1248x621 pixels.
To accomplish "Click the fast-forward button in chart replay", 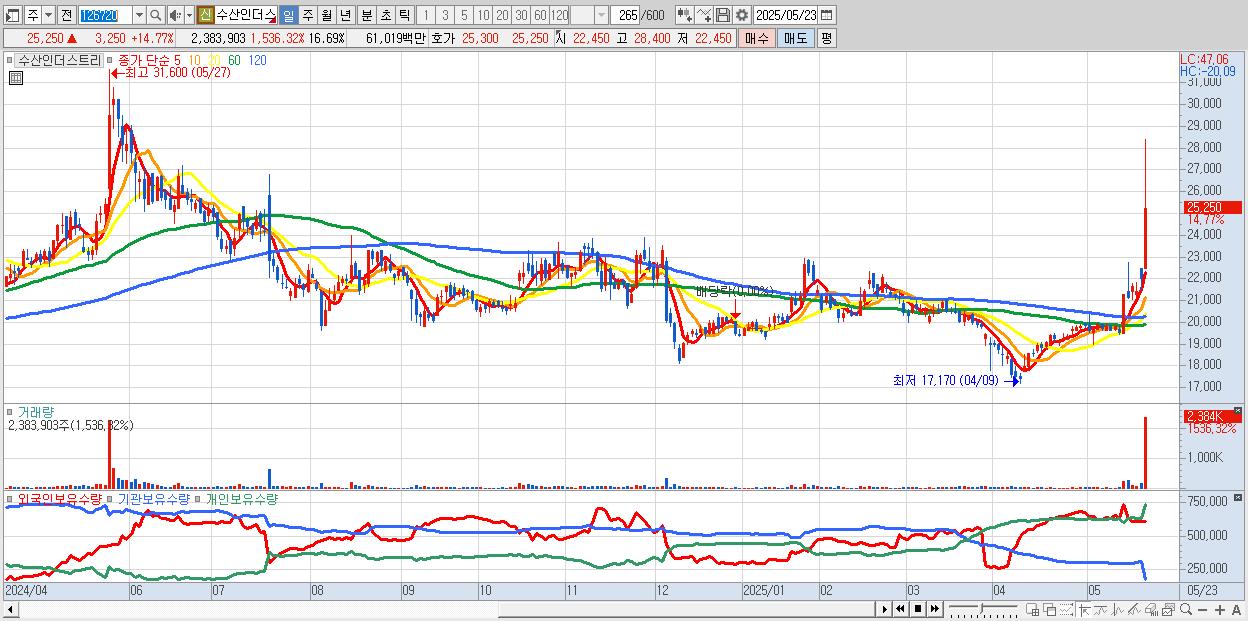I will (934, 609).
